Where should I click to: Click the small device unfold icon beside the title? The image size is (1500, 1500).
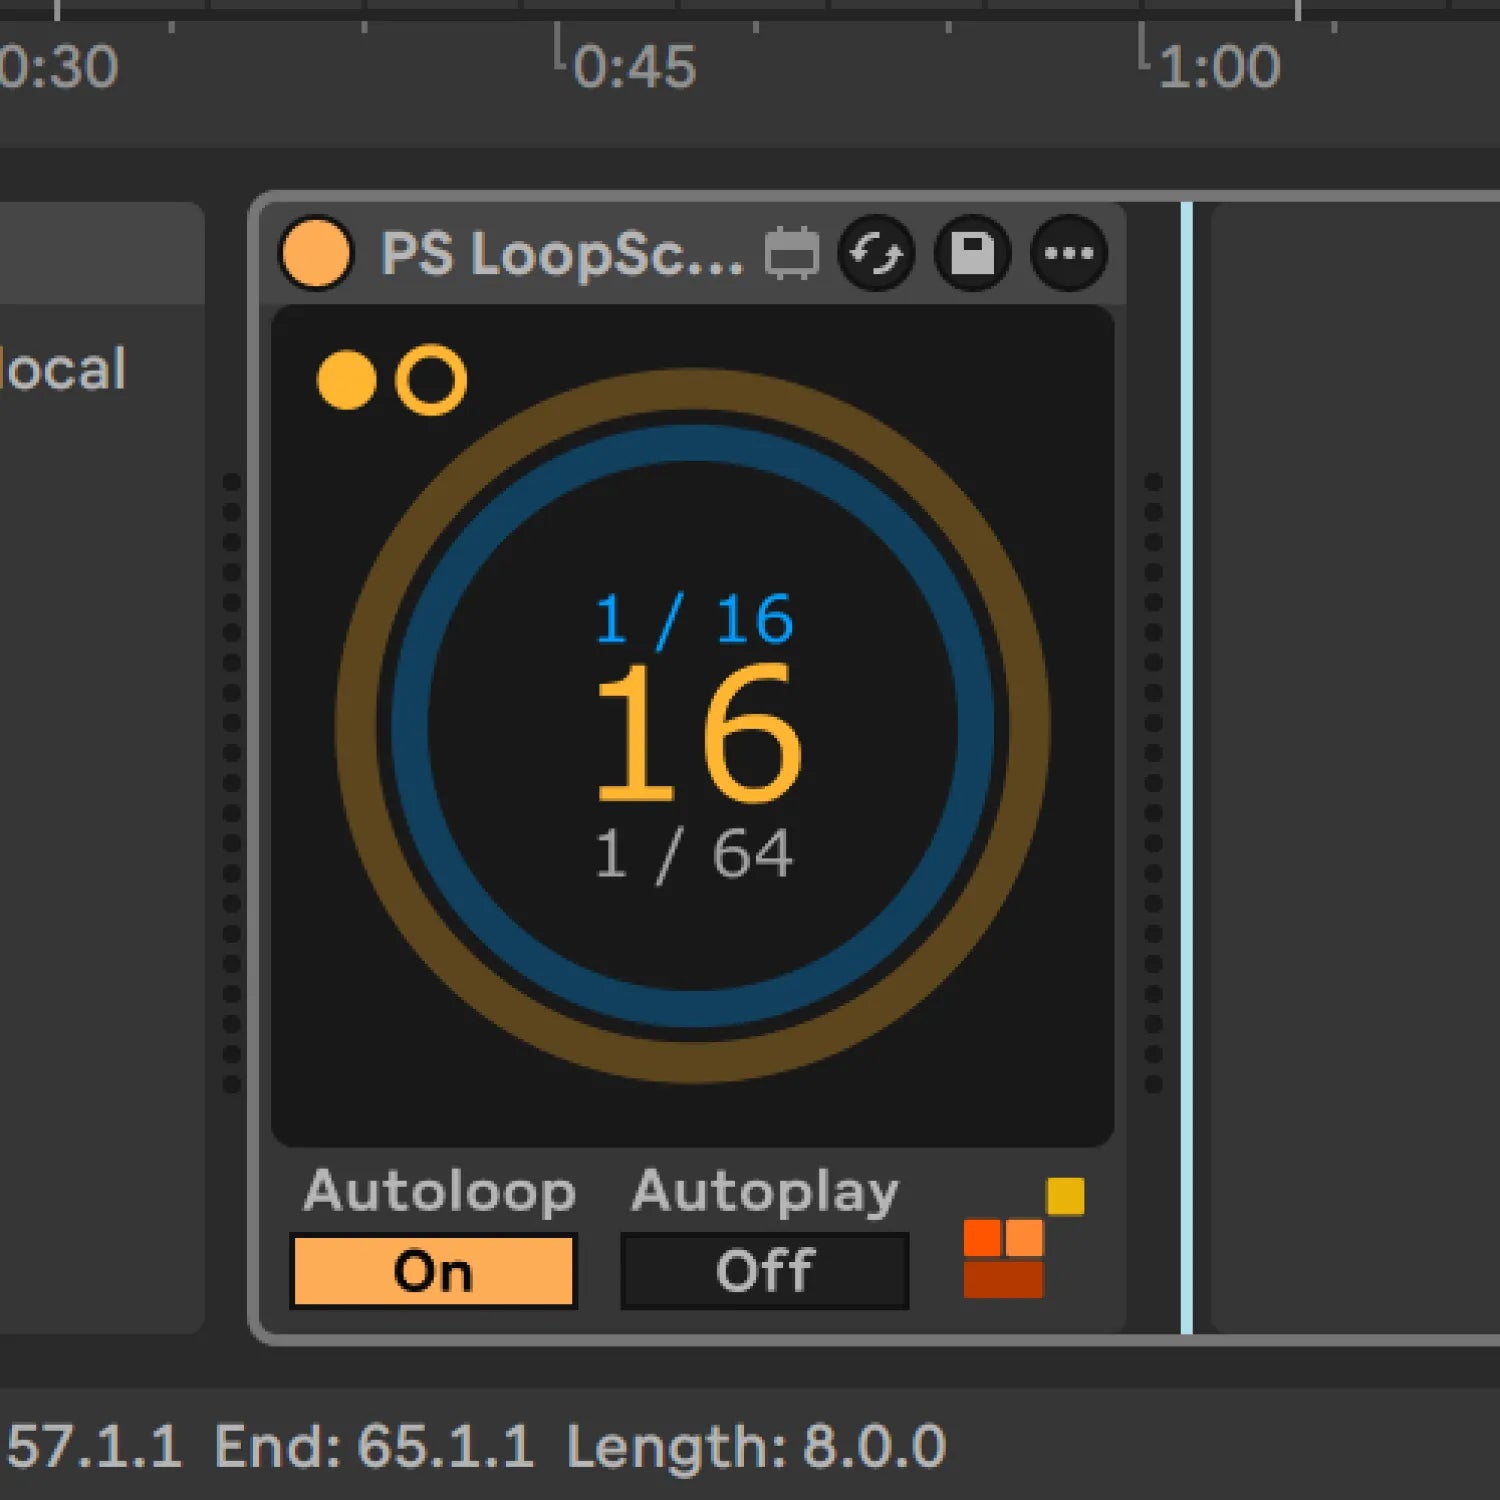pos(792,253)
